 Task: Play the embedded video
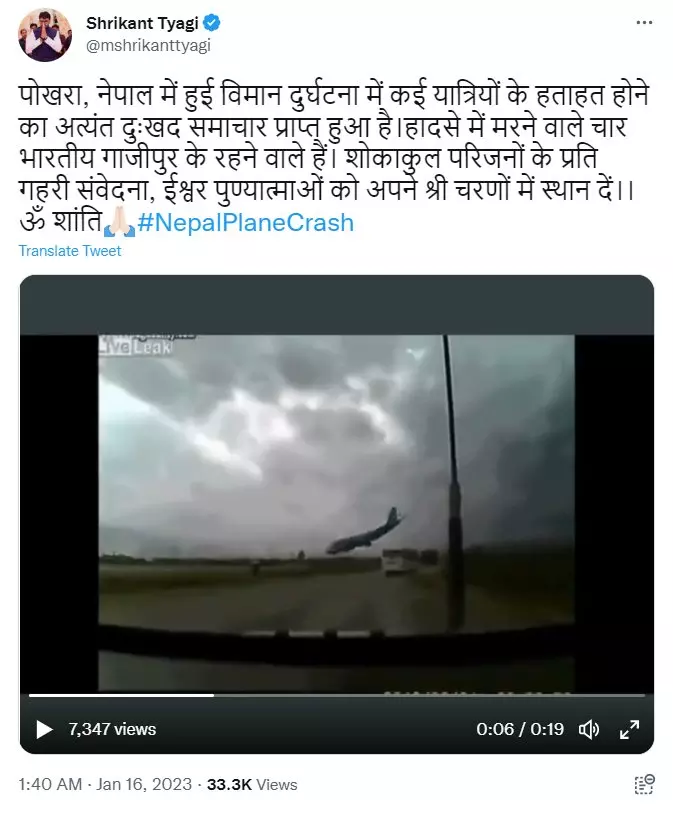point(44,729)
